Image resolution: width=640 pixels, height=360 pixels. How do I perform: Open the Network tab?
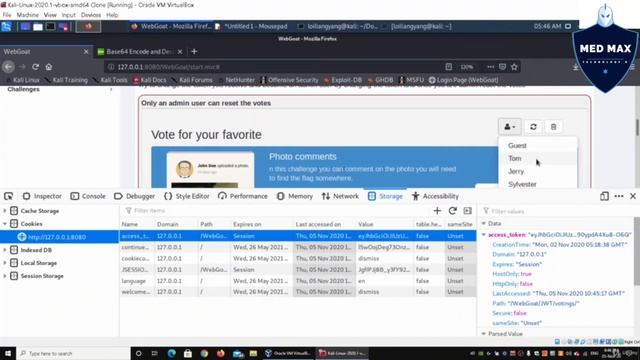click(340, 196)
